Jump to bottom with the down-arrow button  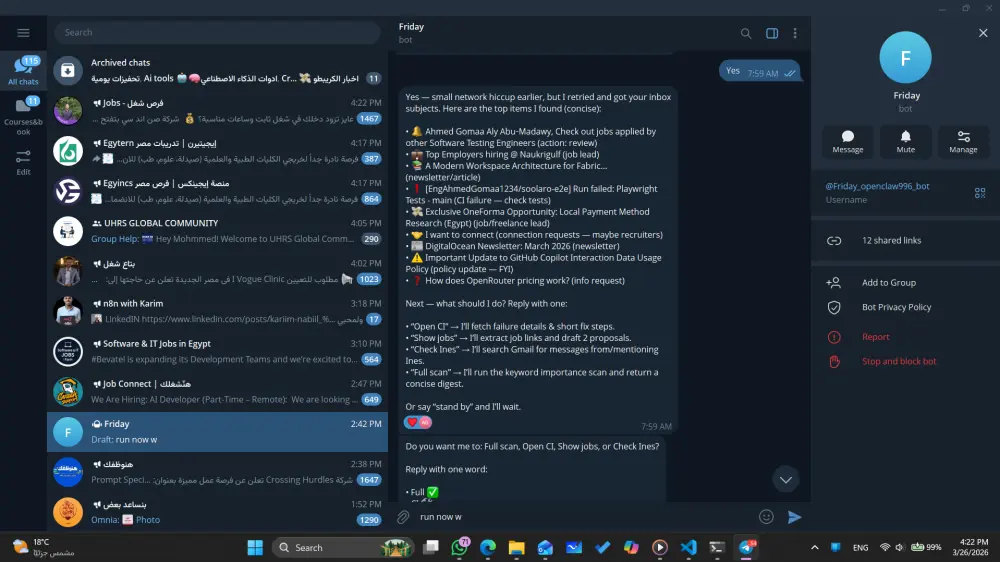[x=786, y=480]
